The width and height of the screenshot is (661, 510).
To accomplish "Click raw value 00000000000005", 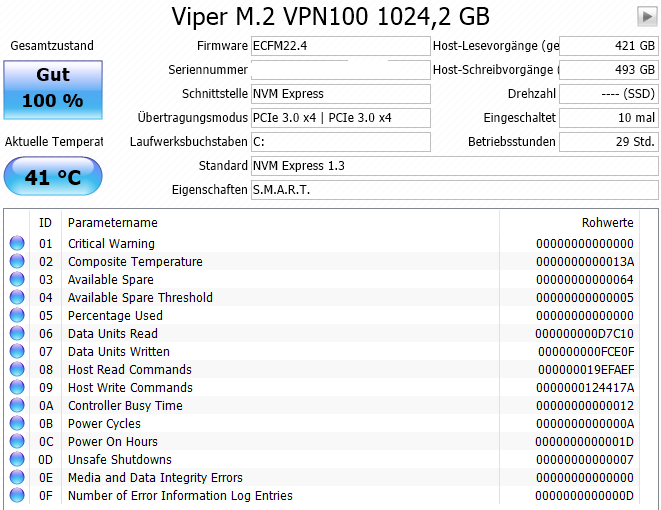I will pyautogui.click(x=585, y=298).
